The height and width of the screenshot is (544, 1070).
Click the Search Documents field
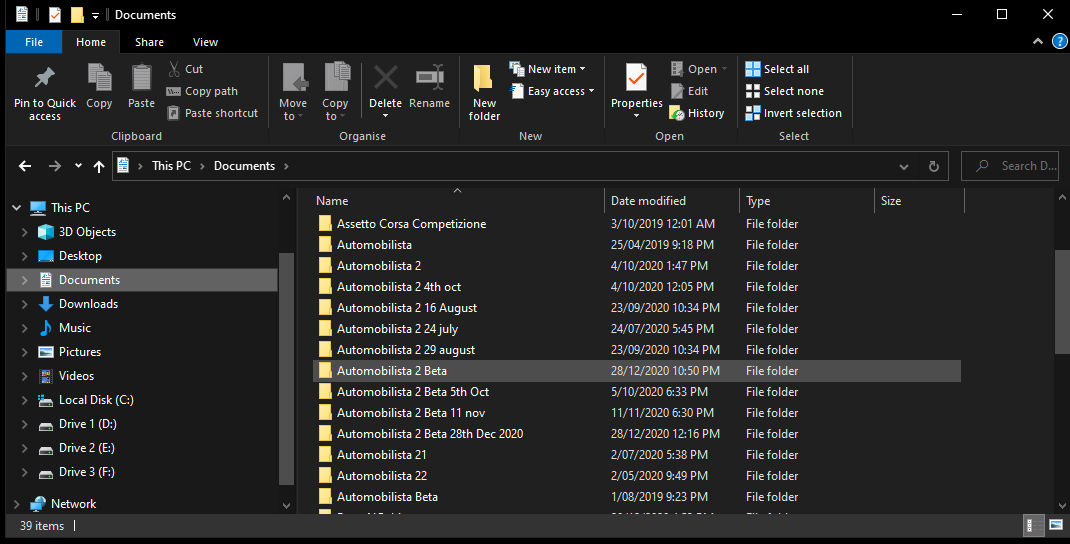pos(1010,166)
